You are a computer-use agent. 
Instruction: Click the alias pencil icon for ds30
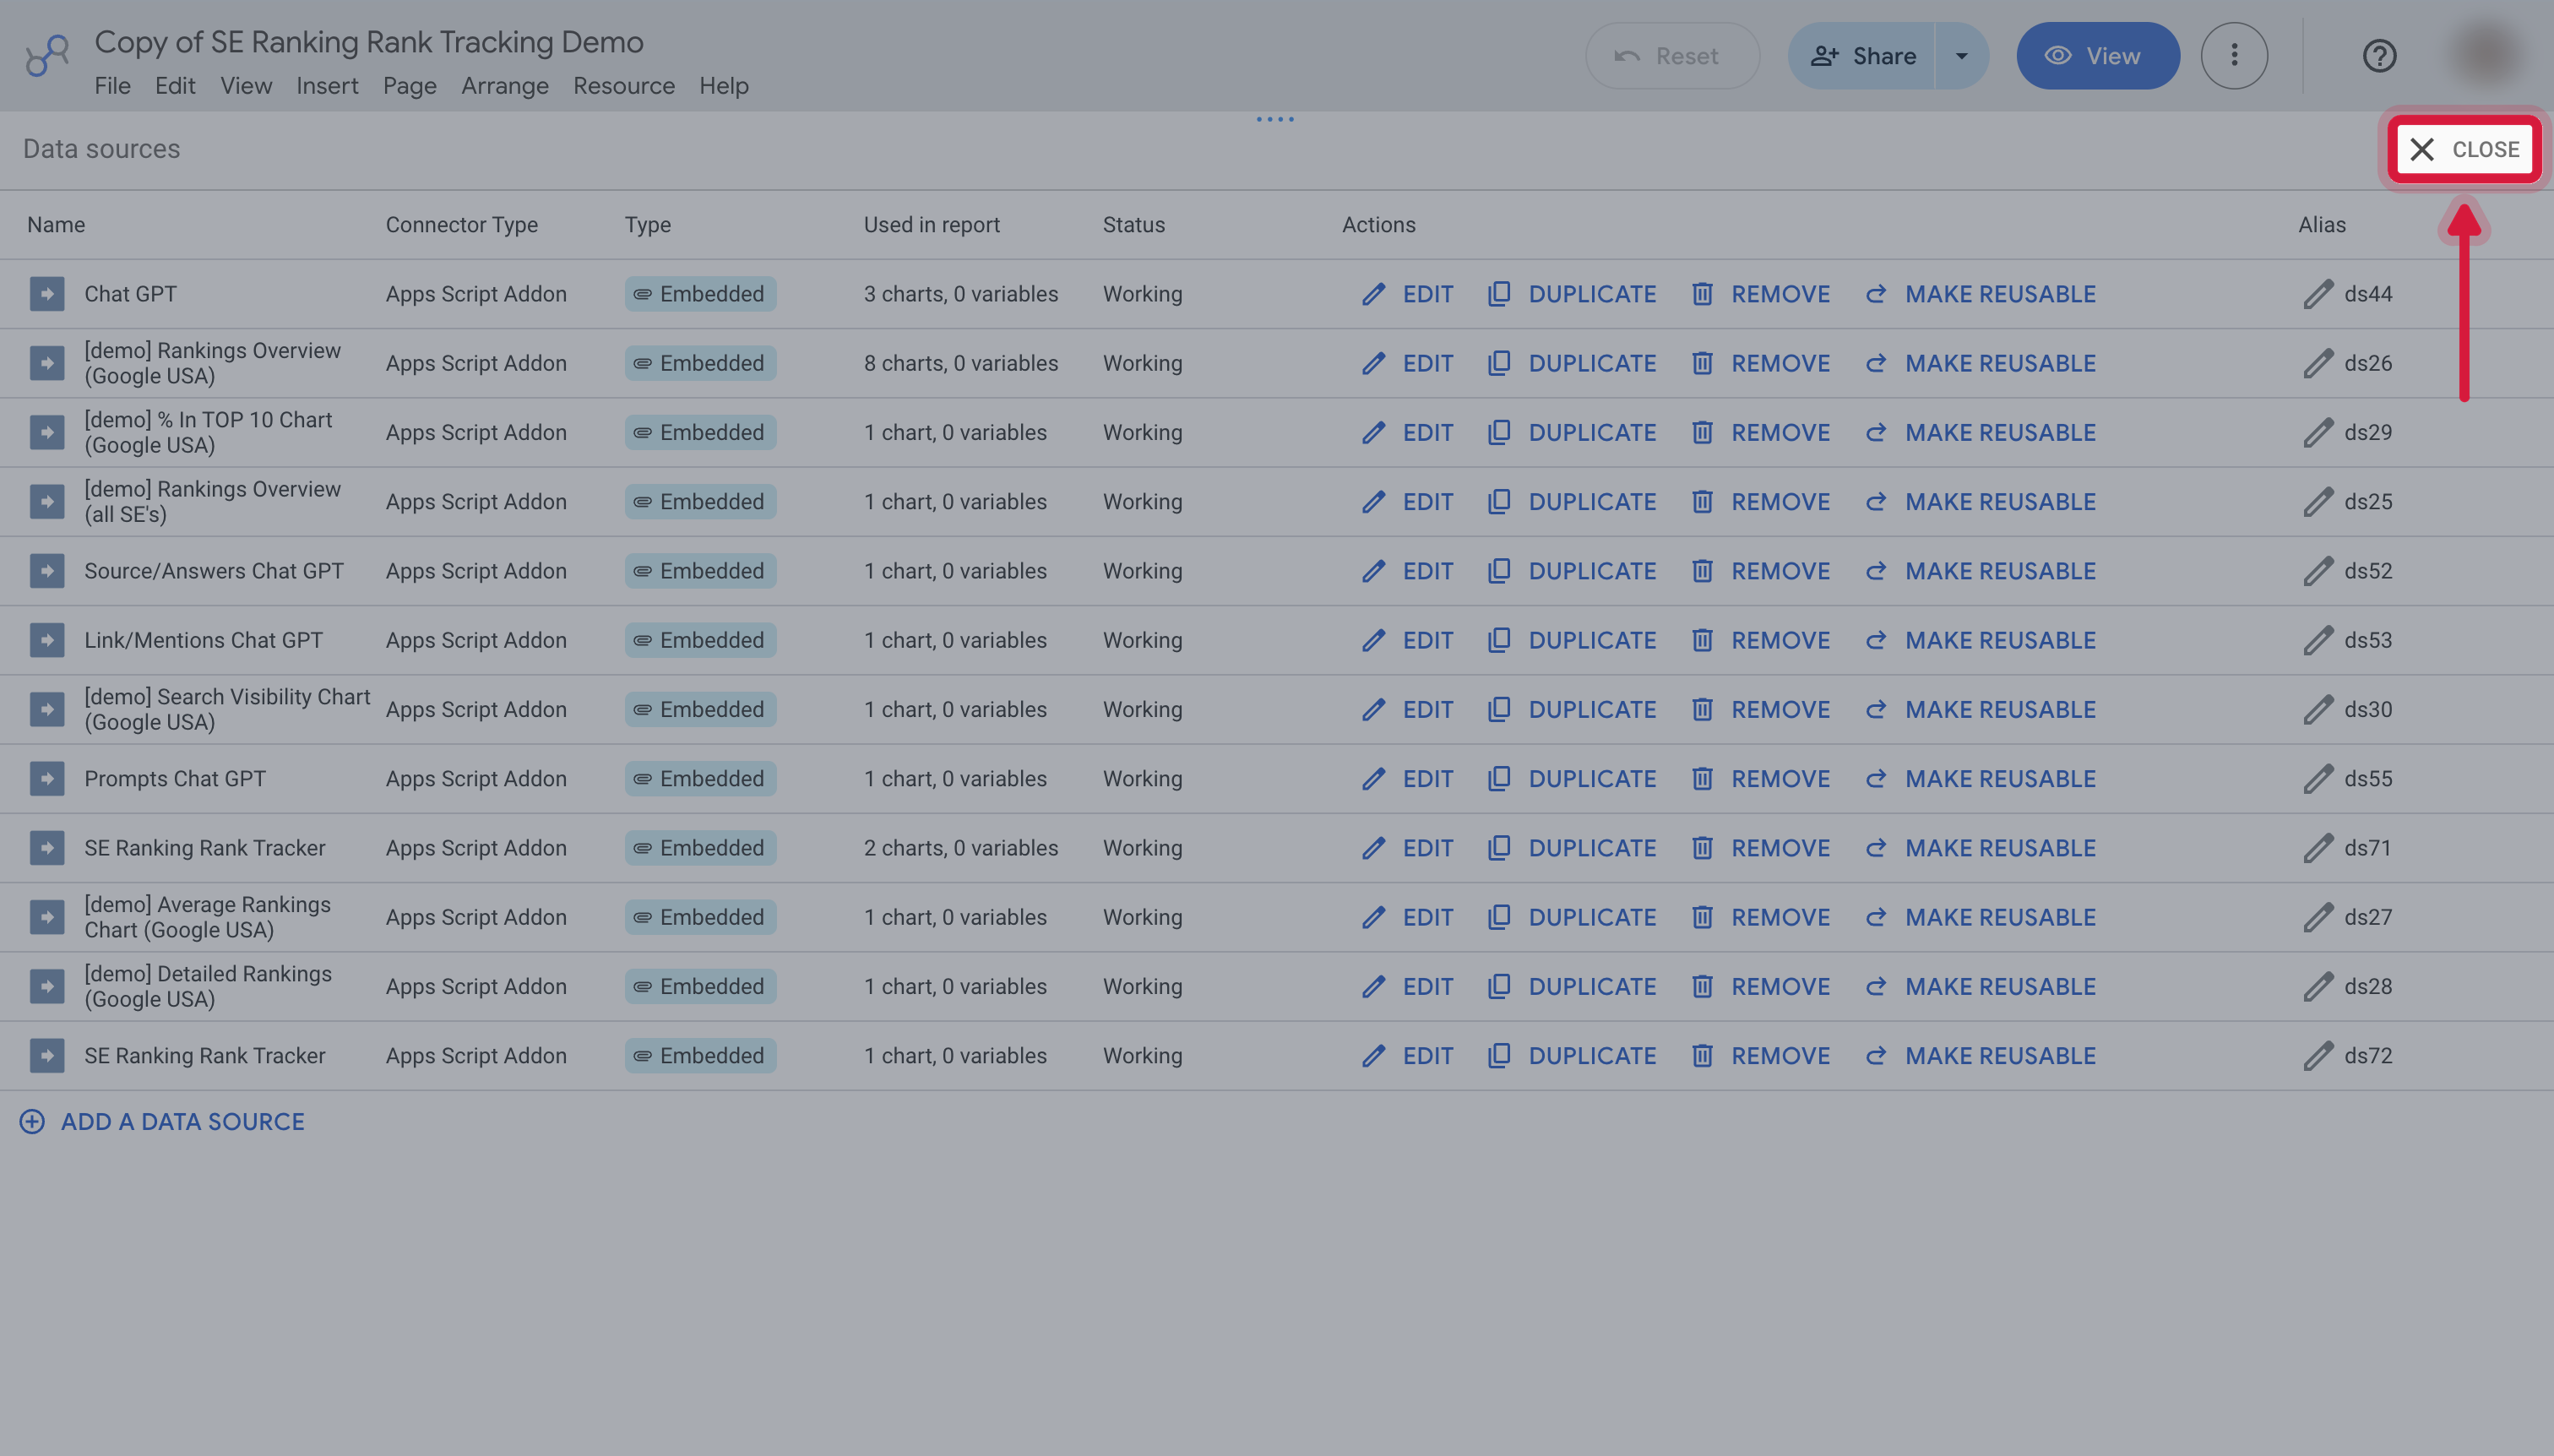click(x=2318, y=710)
